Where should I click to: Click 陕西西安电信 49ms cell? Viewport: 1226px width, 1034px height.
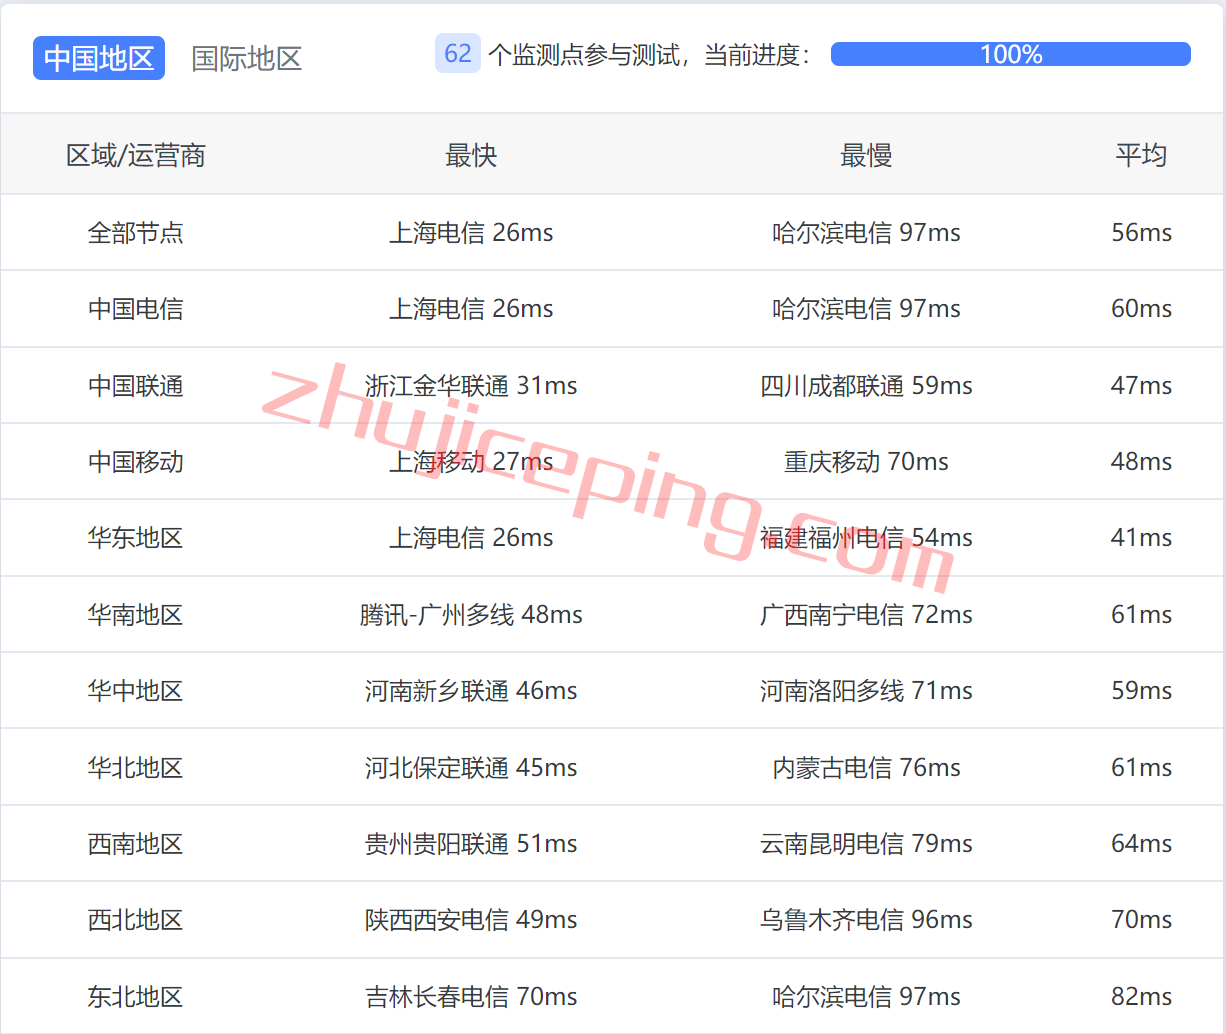point(471,919)
